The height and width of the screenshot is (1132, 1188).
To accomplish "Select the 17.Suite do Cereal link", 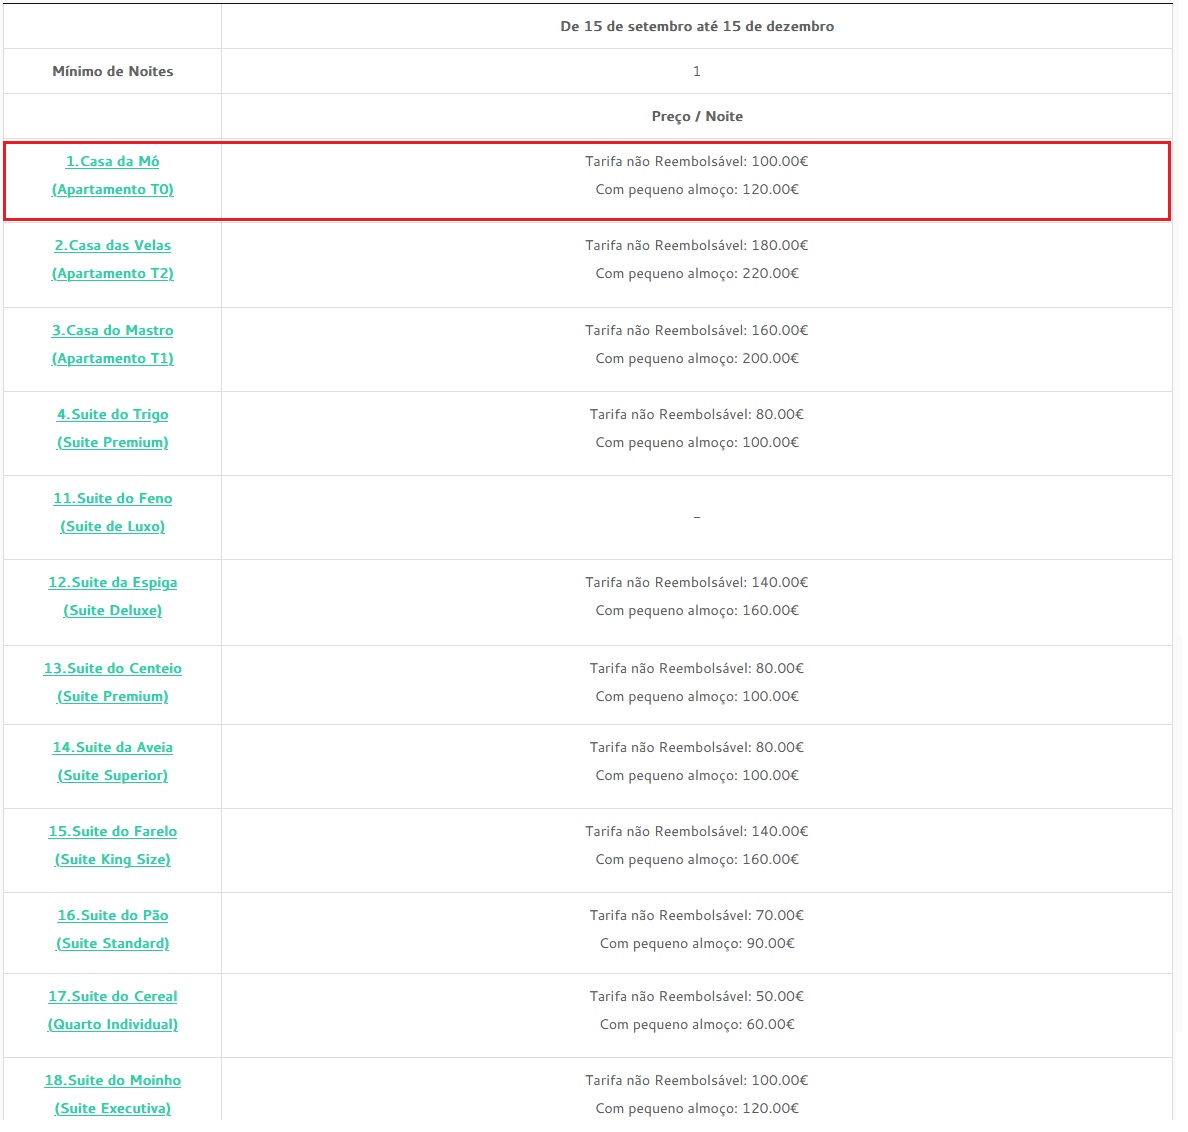I will (113, 997).
